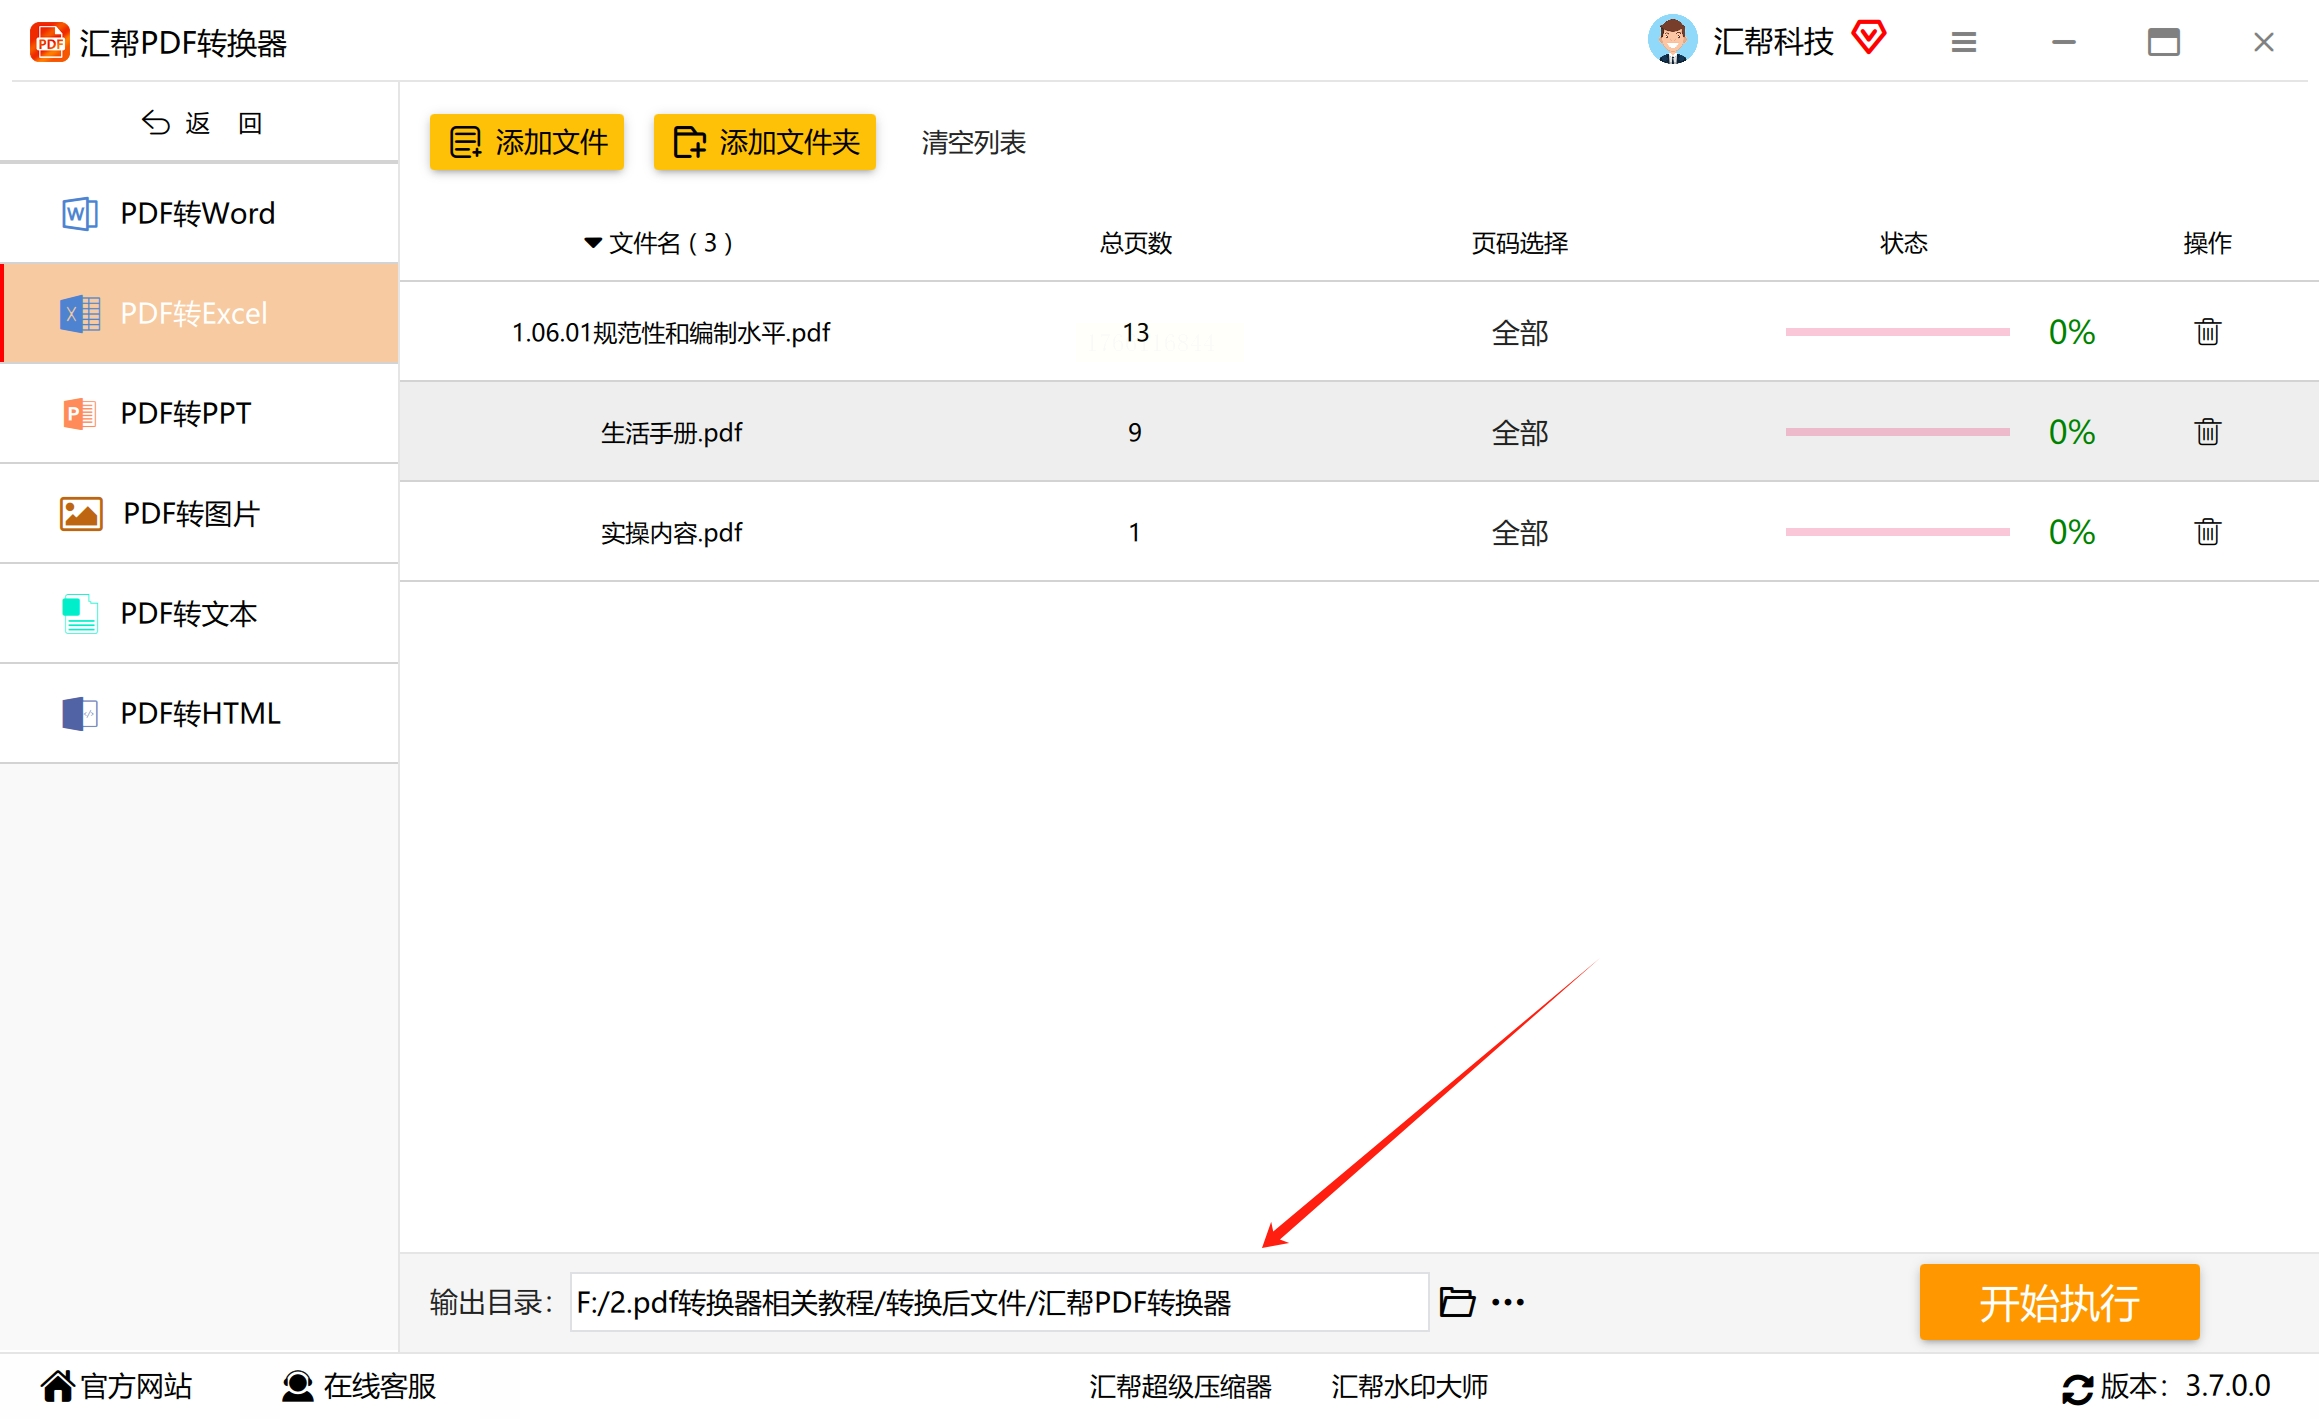The image size is (2319, 1419).
Task: Delete the 生活手册.pdf row with trash icon
Action: [2207, 432]
